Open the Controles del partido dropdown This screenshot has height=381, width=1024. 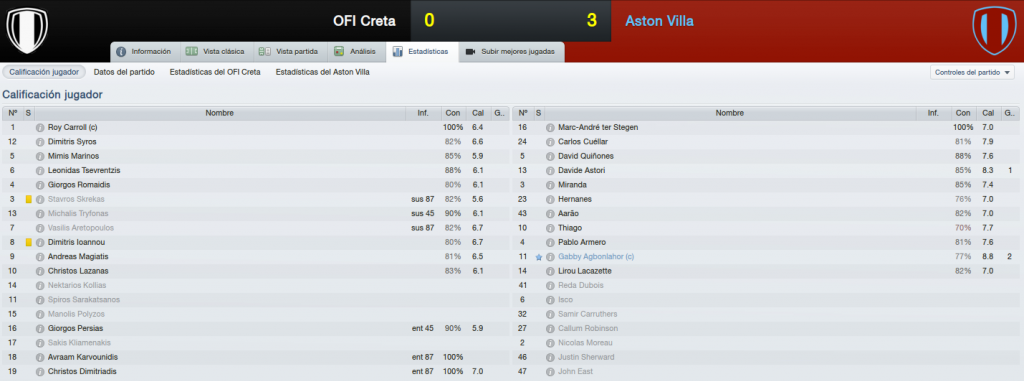pyautogui.click(x=972, y=73)
